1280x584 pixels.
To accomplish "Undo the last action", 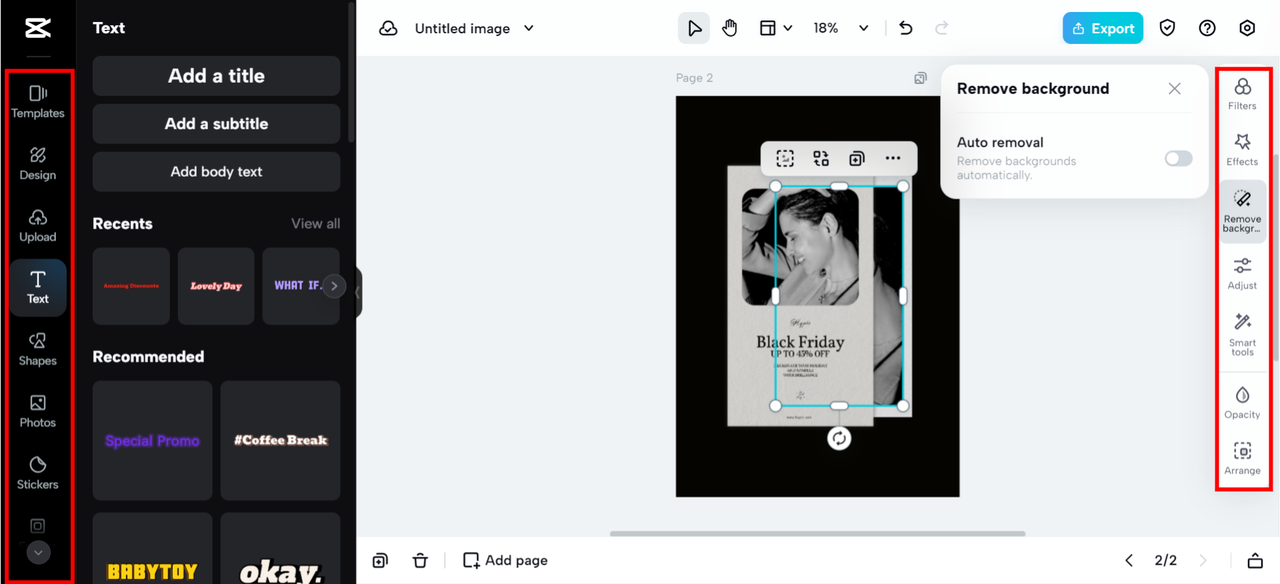I will [906, 28].
